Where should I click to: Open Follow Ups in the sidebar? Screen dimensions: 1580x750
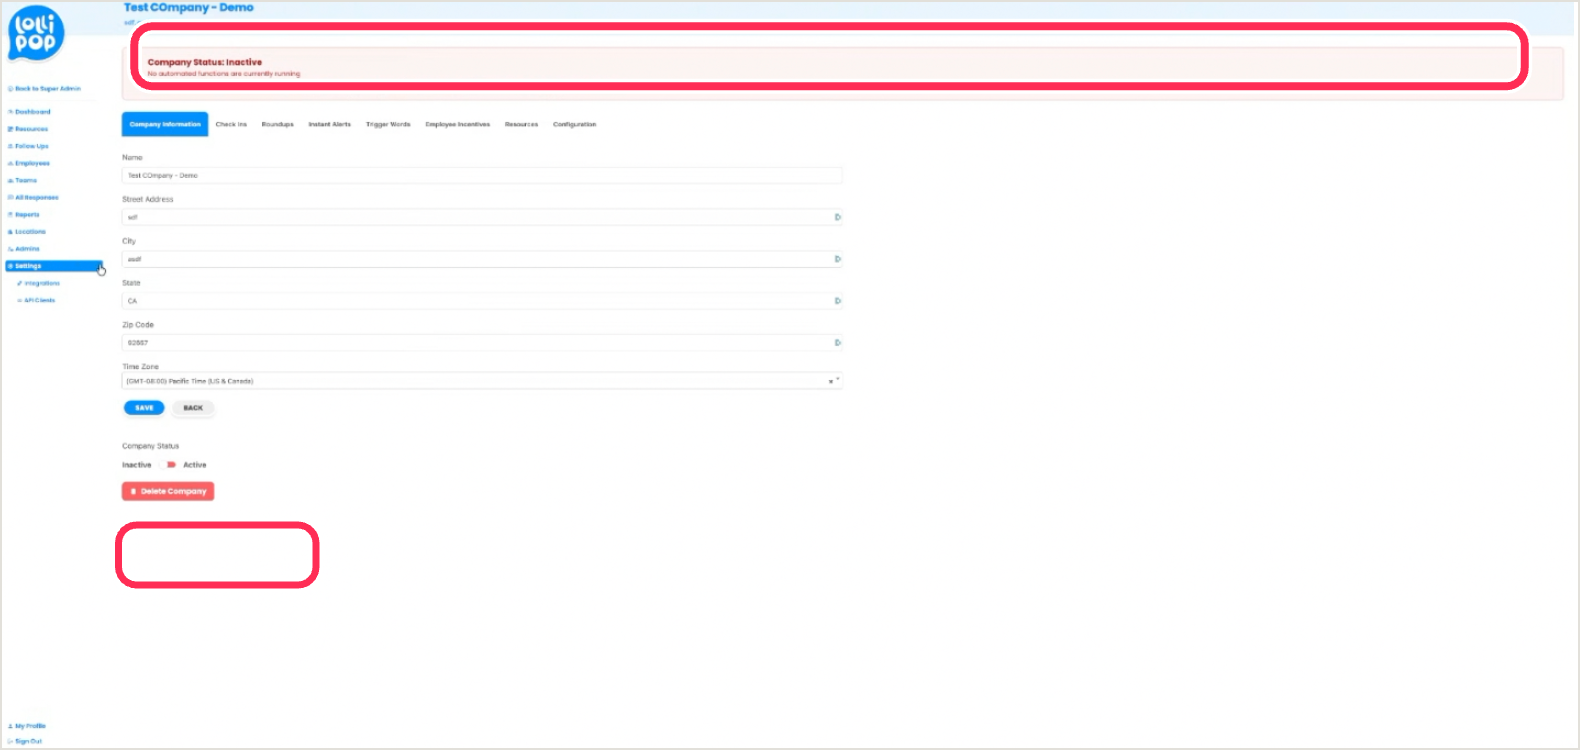pos(28,146)
